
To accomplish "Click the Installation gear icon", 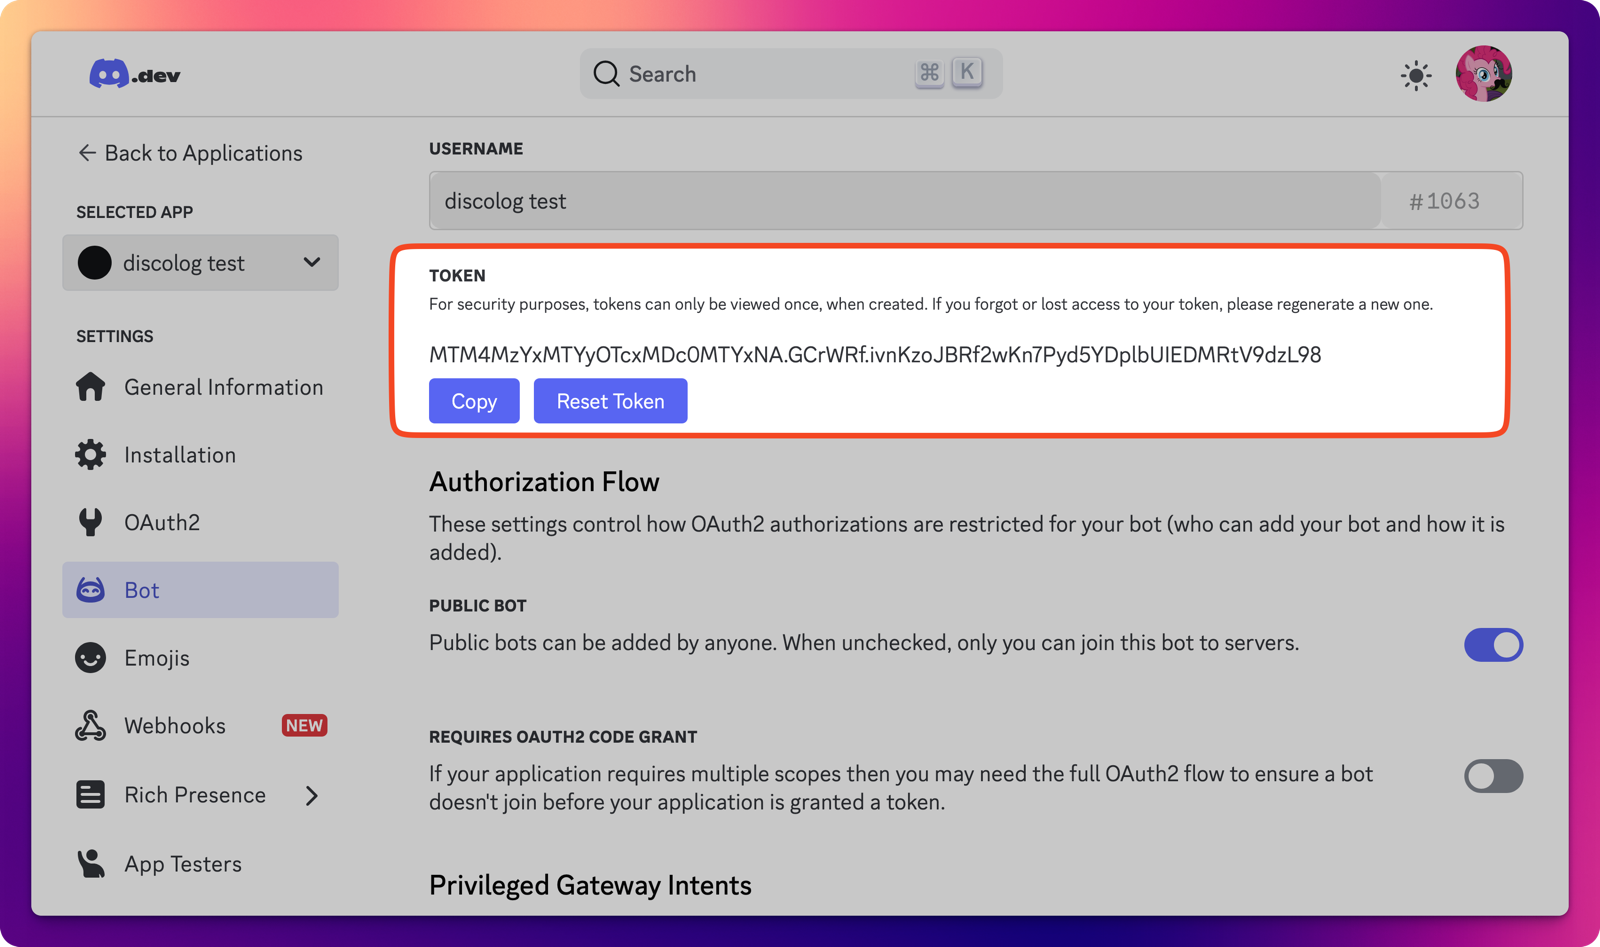I will (90, 455).
